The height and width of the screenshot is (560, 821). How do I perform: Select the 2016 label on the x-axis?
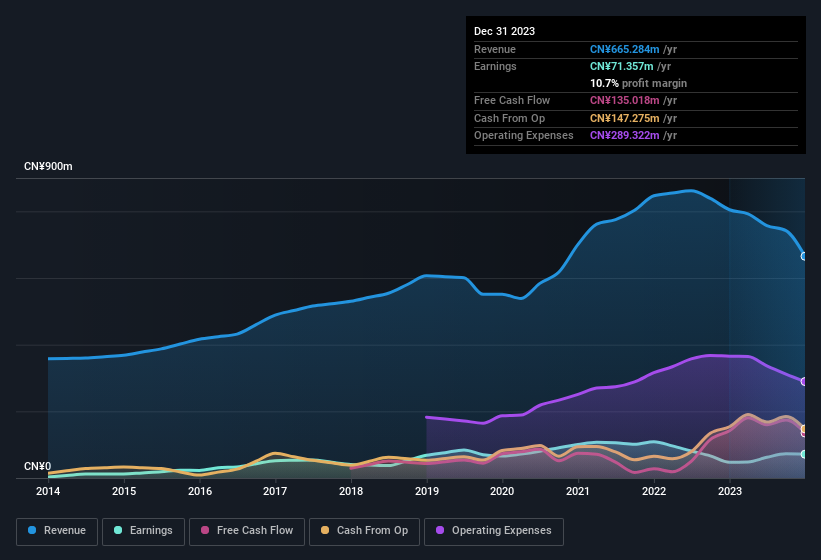click(200, 491)
